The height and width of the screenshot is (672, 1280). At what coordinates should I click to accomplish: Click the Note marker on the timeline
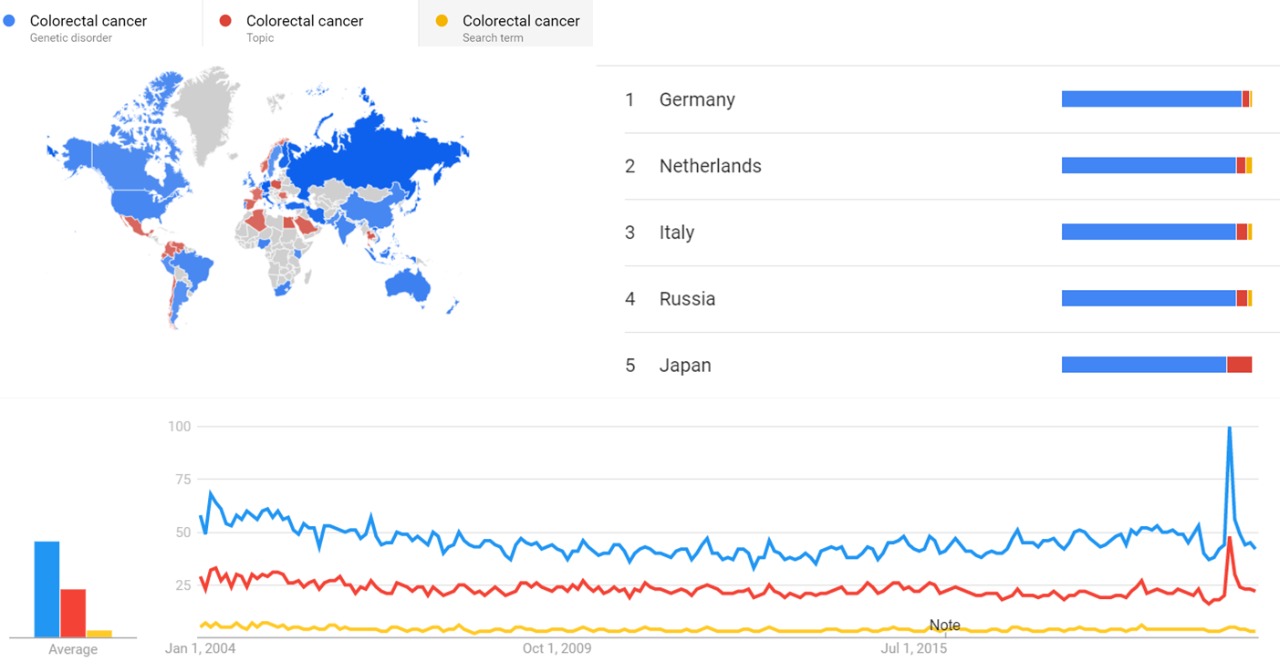944,625
